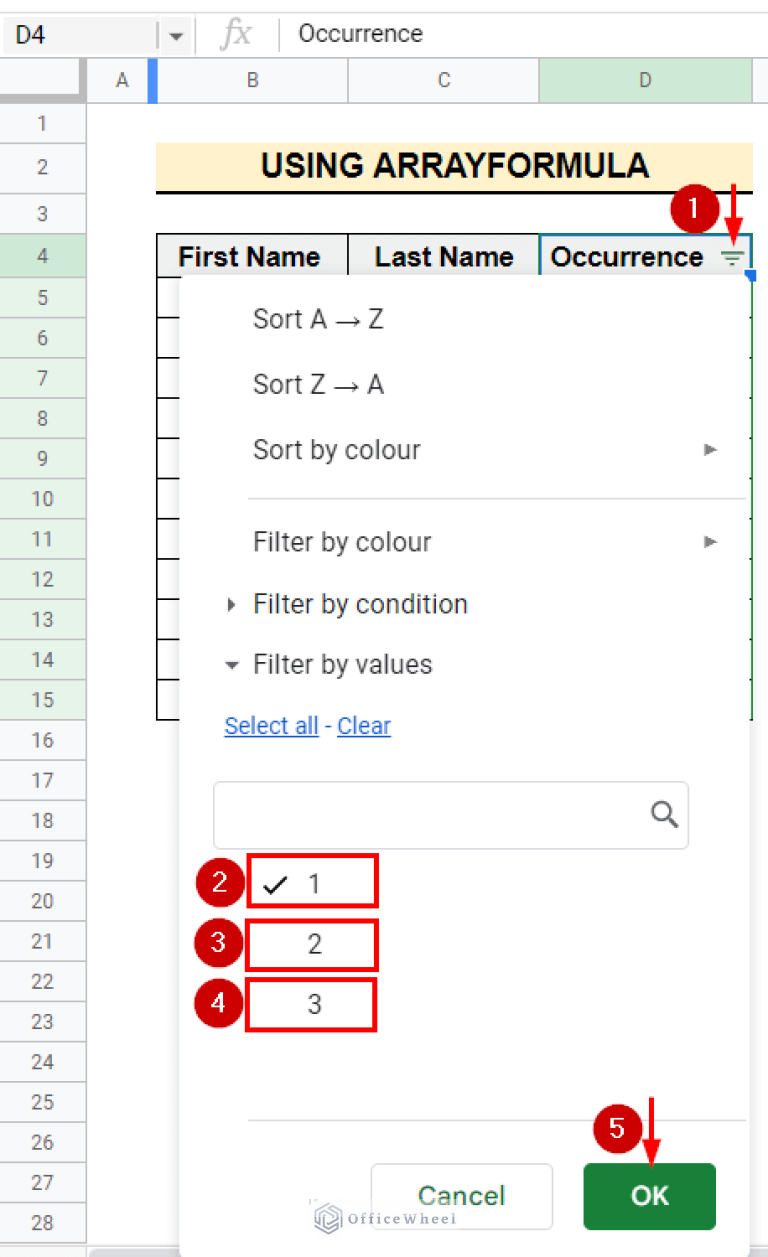Choose Sort Z to A
Screen dimensions: 768x1257
(x=318, y=384)
